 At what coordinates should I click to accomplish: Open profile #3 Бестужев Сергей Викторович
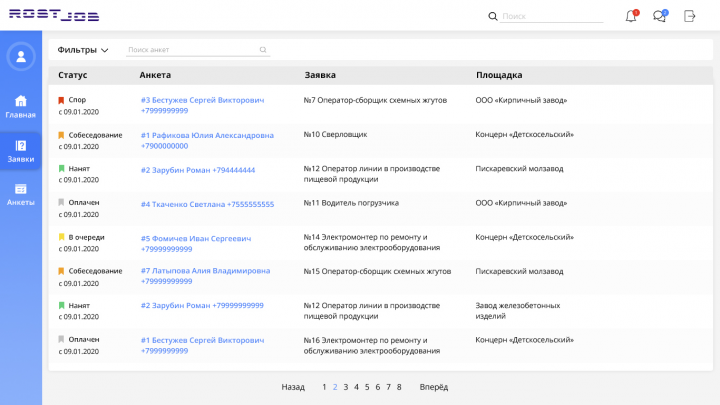[202, 100]
